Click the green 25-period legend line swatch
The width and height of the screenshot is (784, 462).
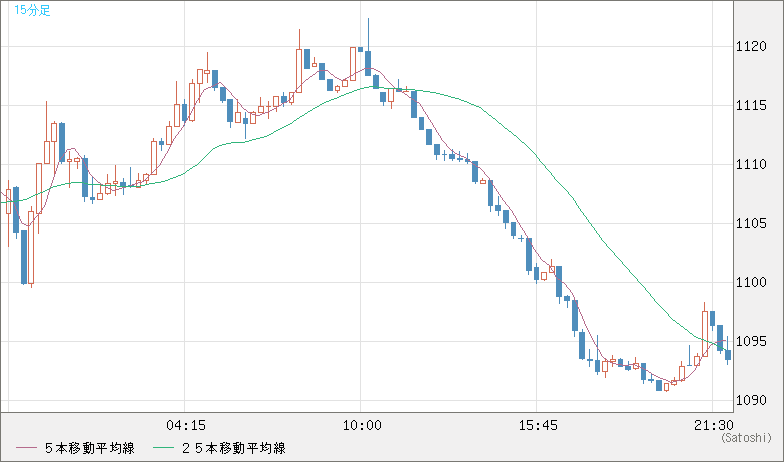coord(162,448)
